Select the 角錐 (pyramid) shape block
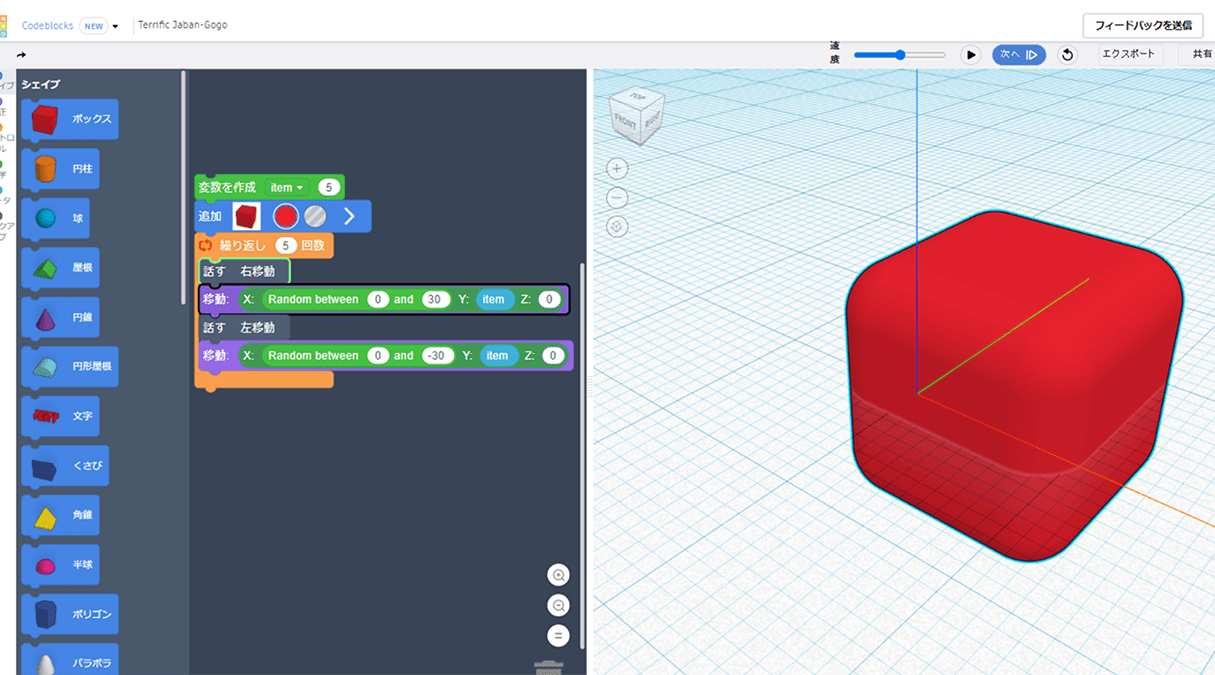This screenshot has width=1215, height=675. (x=69, y=514)
